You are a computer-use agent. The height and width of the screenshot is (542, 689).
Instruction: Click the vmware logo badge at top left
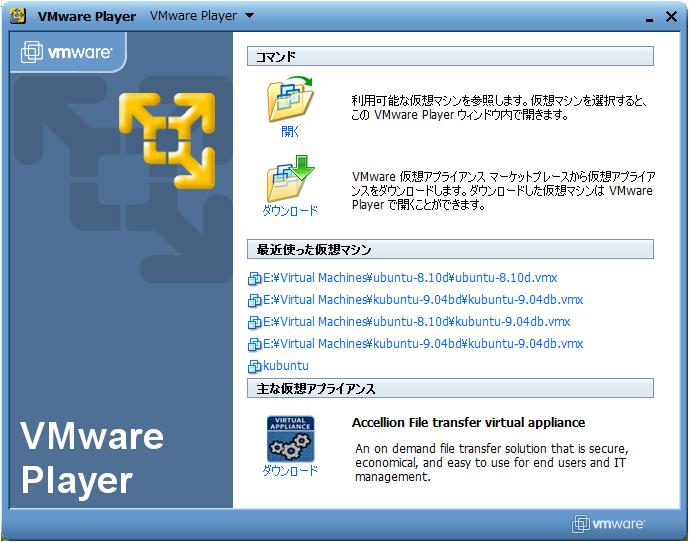point(67,53)
